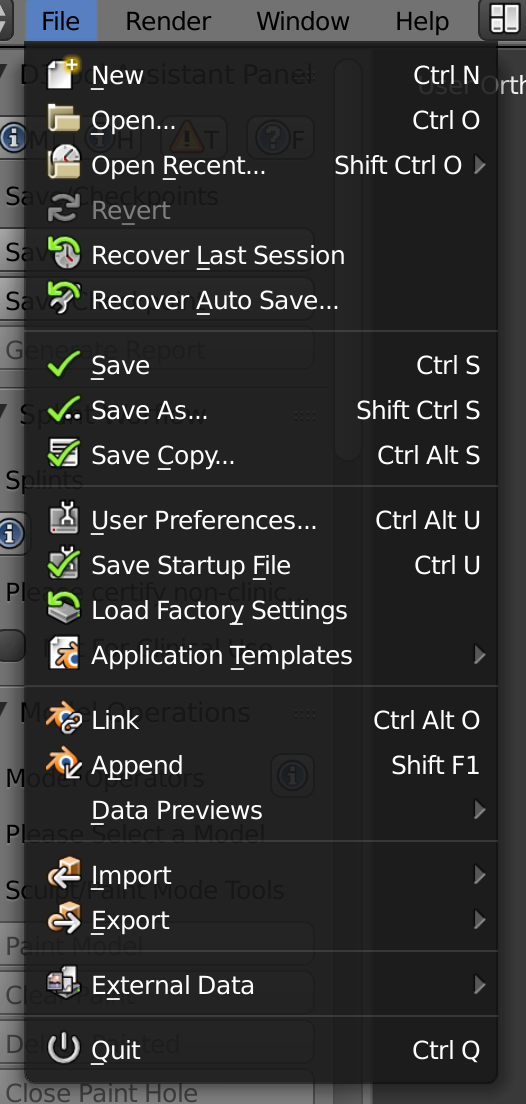Screen dimensions: 526x1104
Task: Click the Load Factory Settings icon
Action: 64,610
